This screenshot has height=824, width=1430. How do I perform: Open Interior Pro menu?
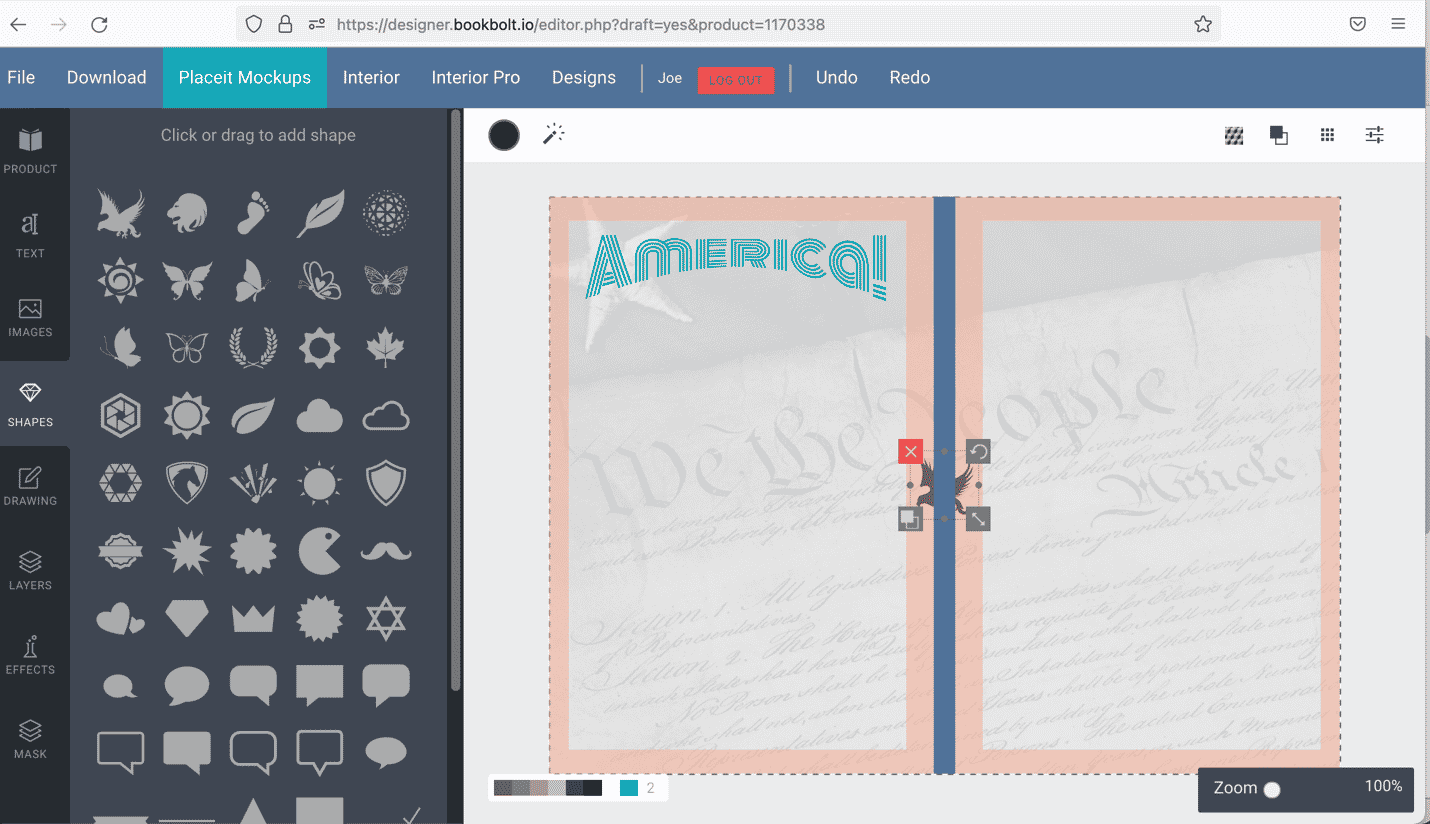pyautogui.click(x=476, y=77)
